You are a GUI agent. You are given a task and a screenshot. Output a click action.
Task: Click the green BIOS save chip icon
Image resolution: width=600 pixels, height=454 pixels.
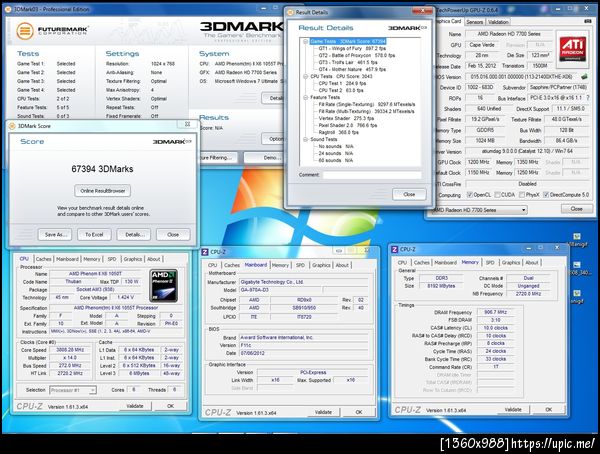point(584,77)
